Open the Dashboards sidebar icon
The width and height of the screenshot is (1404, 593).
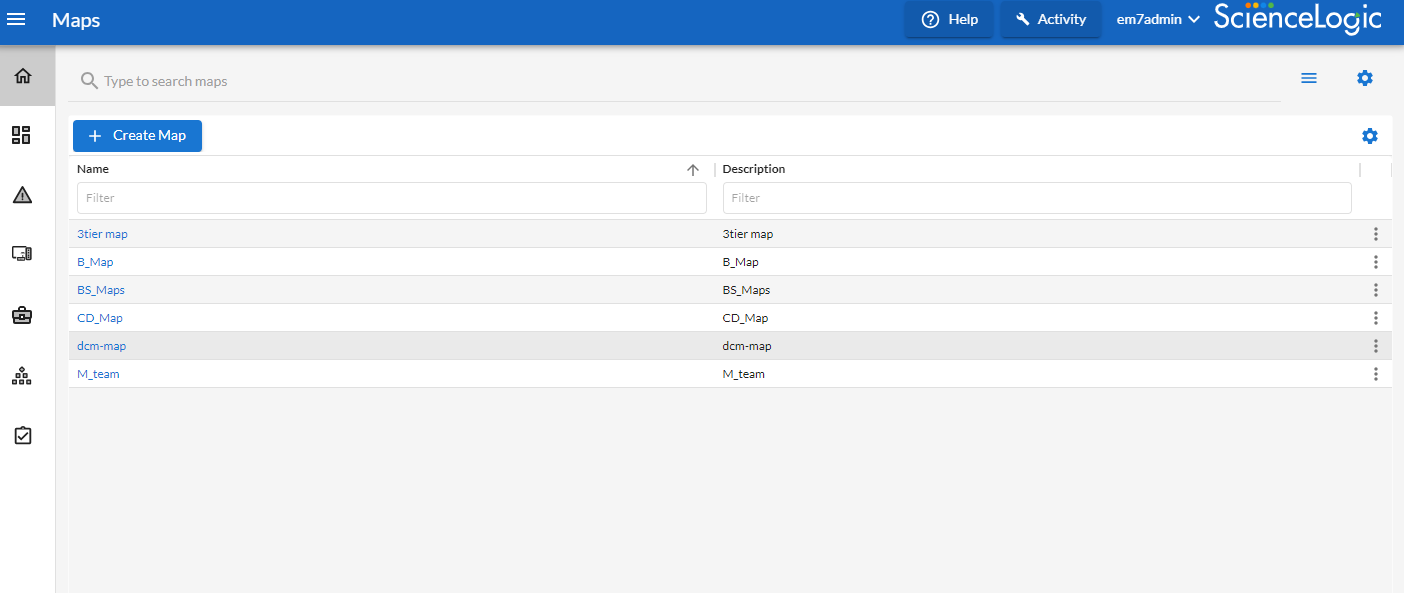tap(22, 135)
